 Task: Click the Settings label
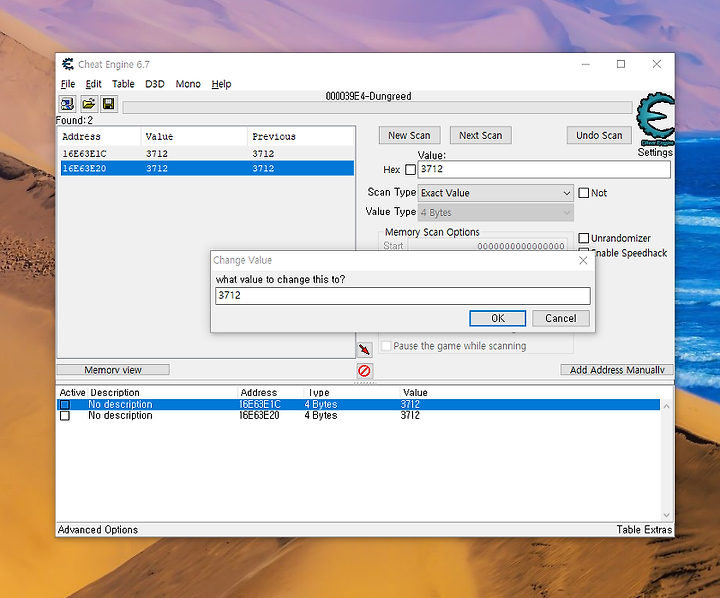[655, 152]
